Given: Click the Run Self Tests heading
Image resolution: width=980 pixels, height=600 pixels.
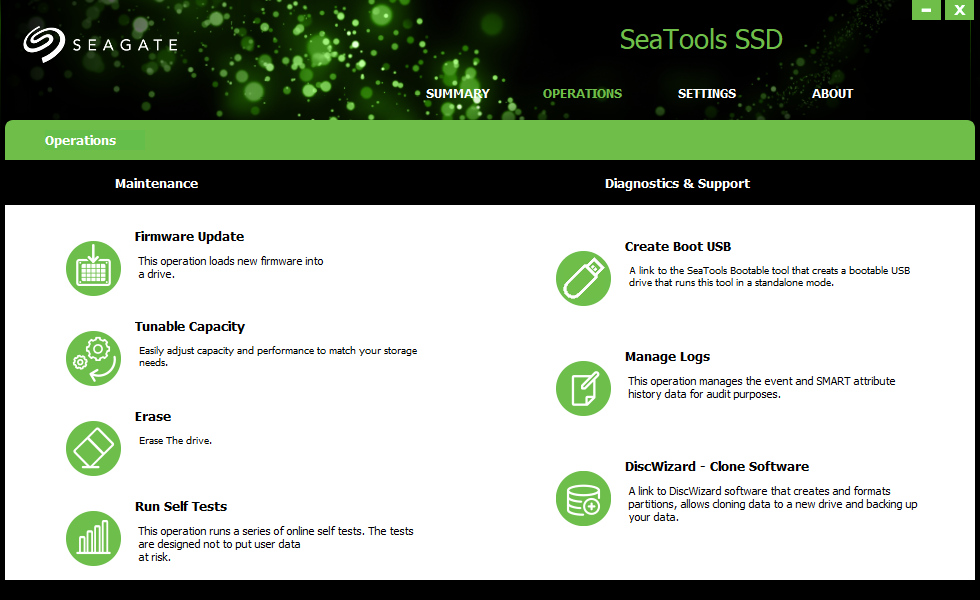Looking at the screenshot, I should [x=181, y=506].
